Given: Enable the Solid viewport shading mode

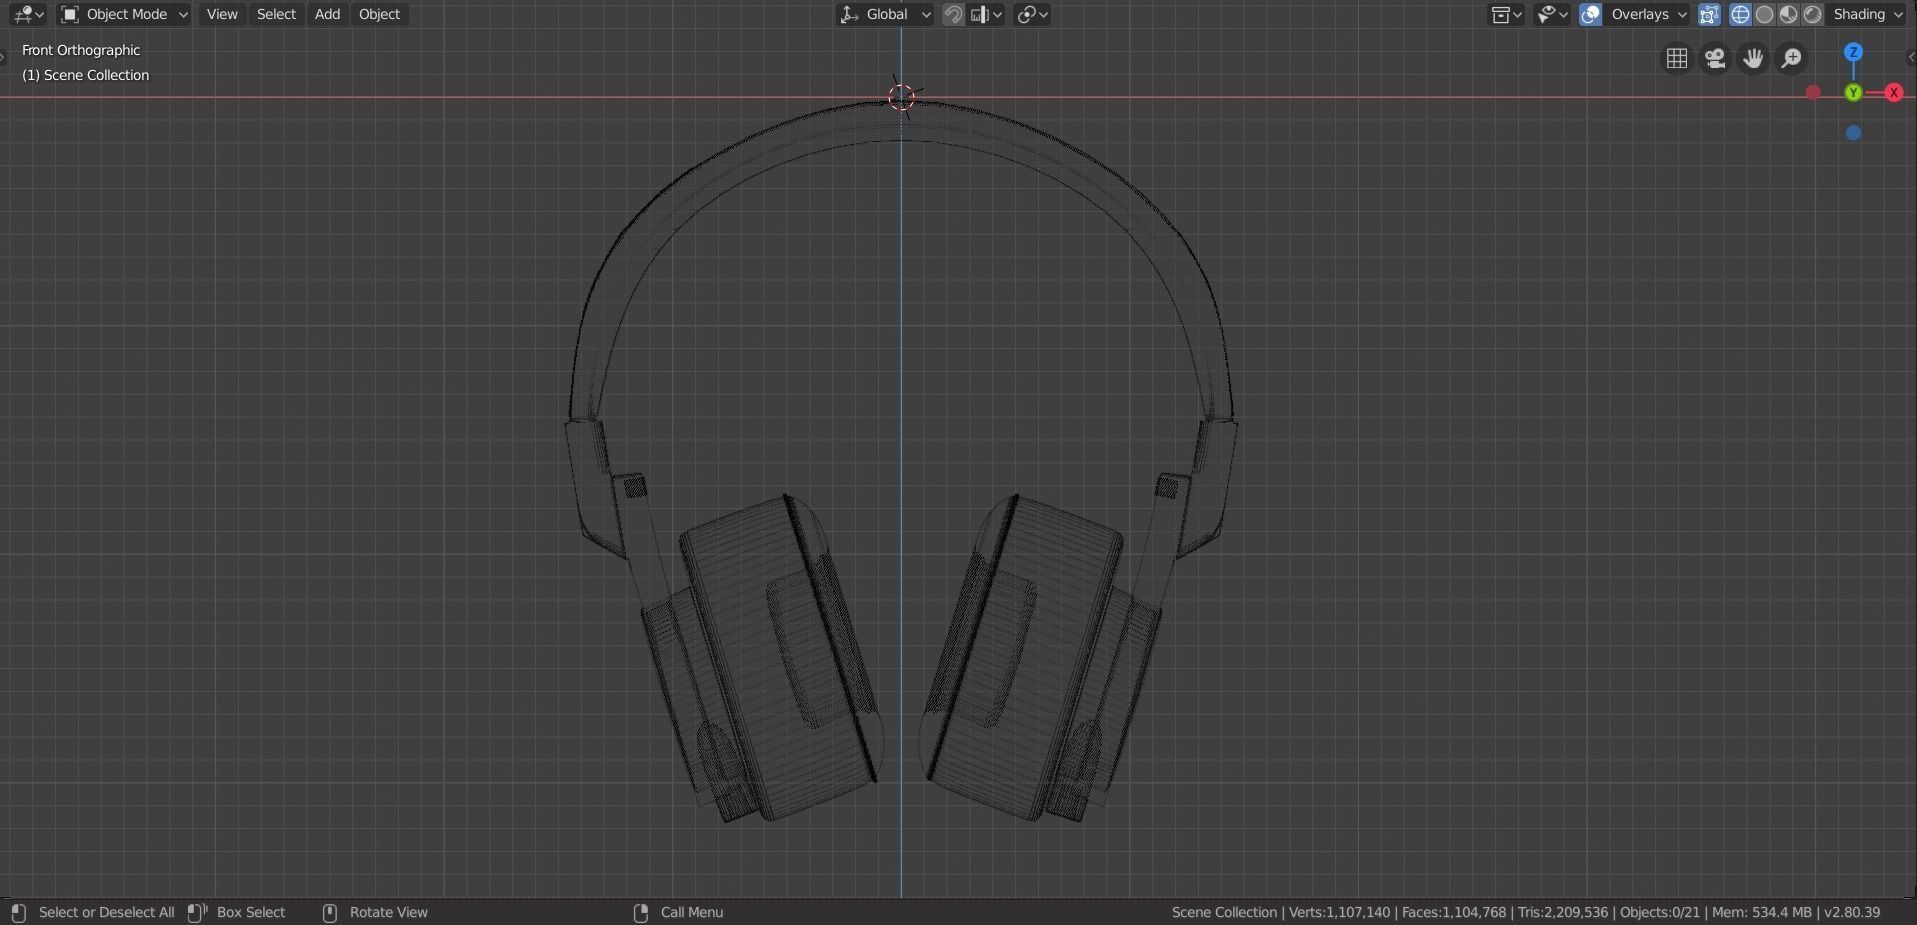Looking at the screenshot, I should click(1765, 14).
